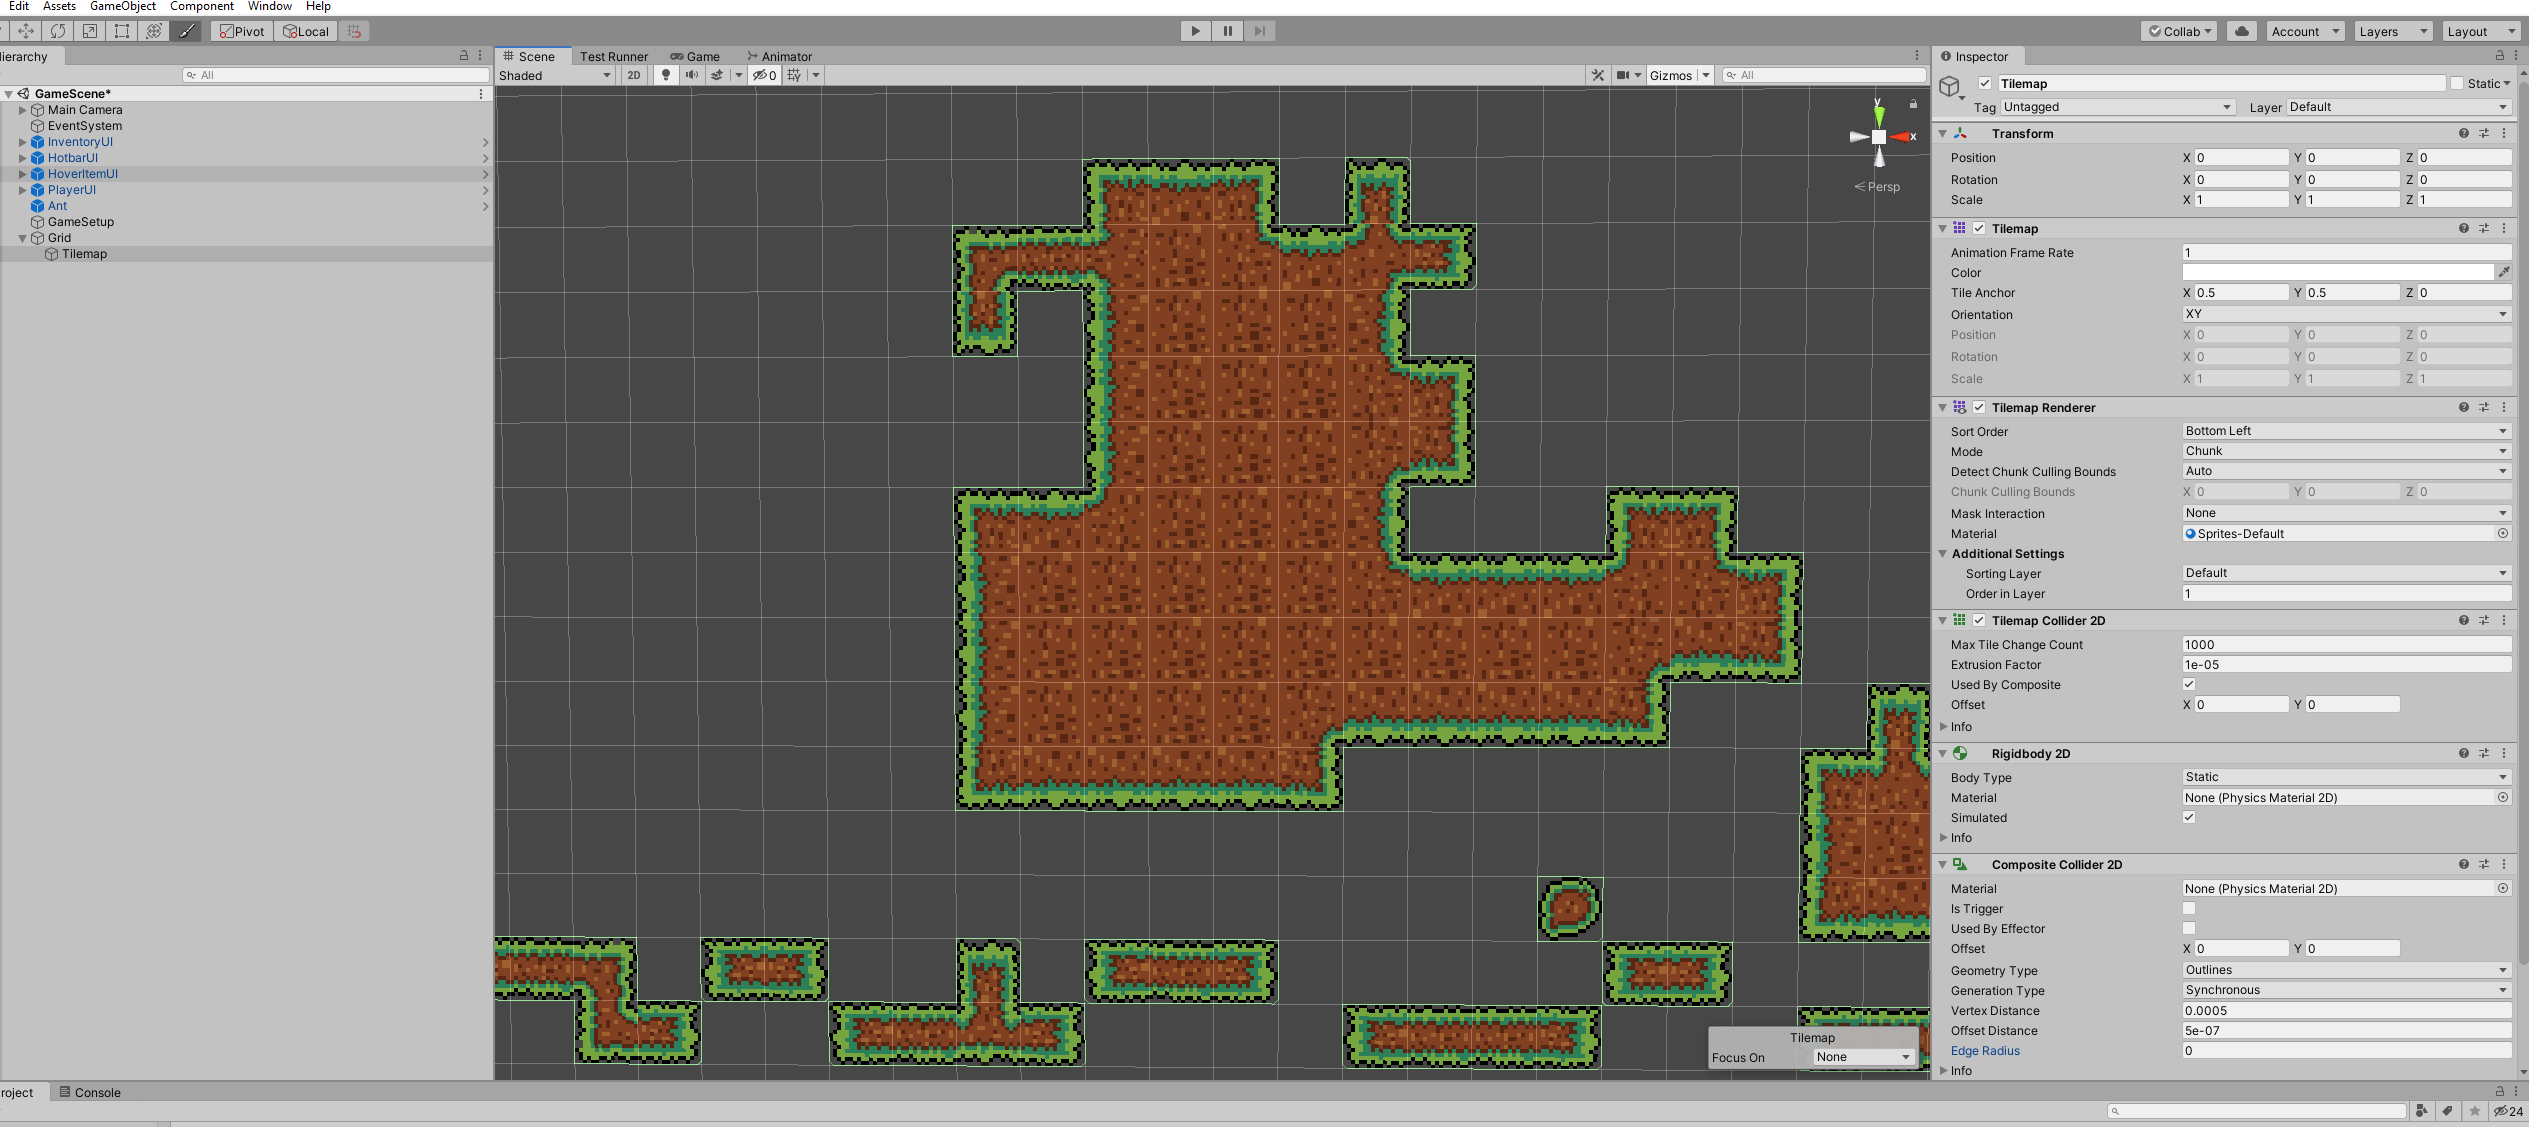Click the Pivot toggle button
The image size is (2529, 1127).
[242, 31]
